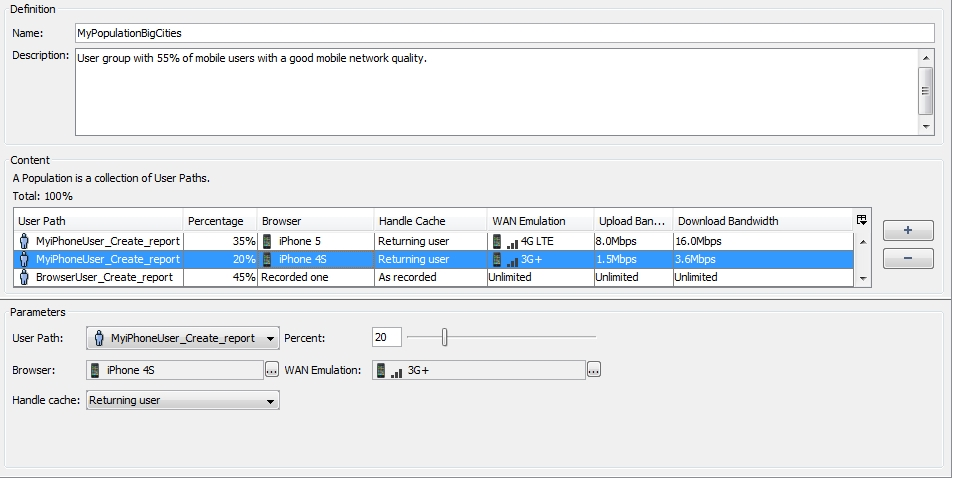Expand the User Path dropdown
The width and height of the screenshot is (954, 479).
click(271, 338)
